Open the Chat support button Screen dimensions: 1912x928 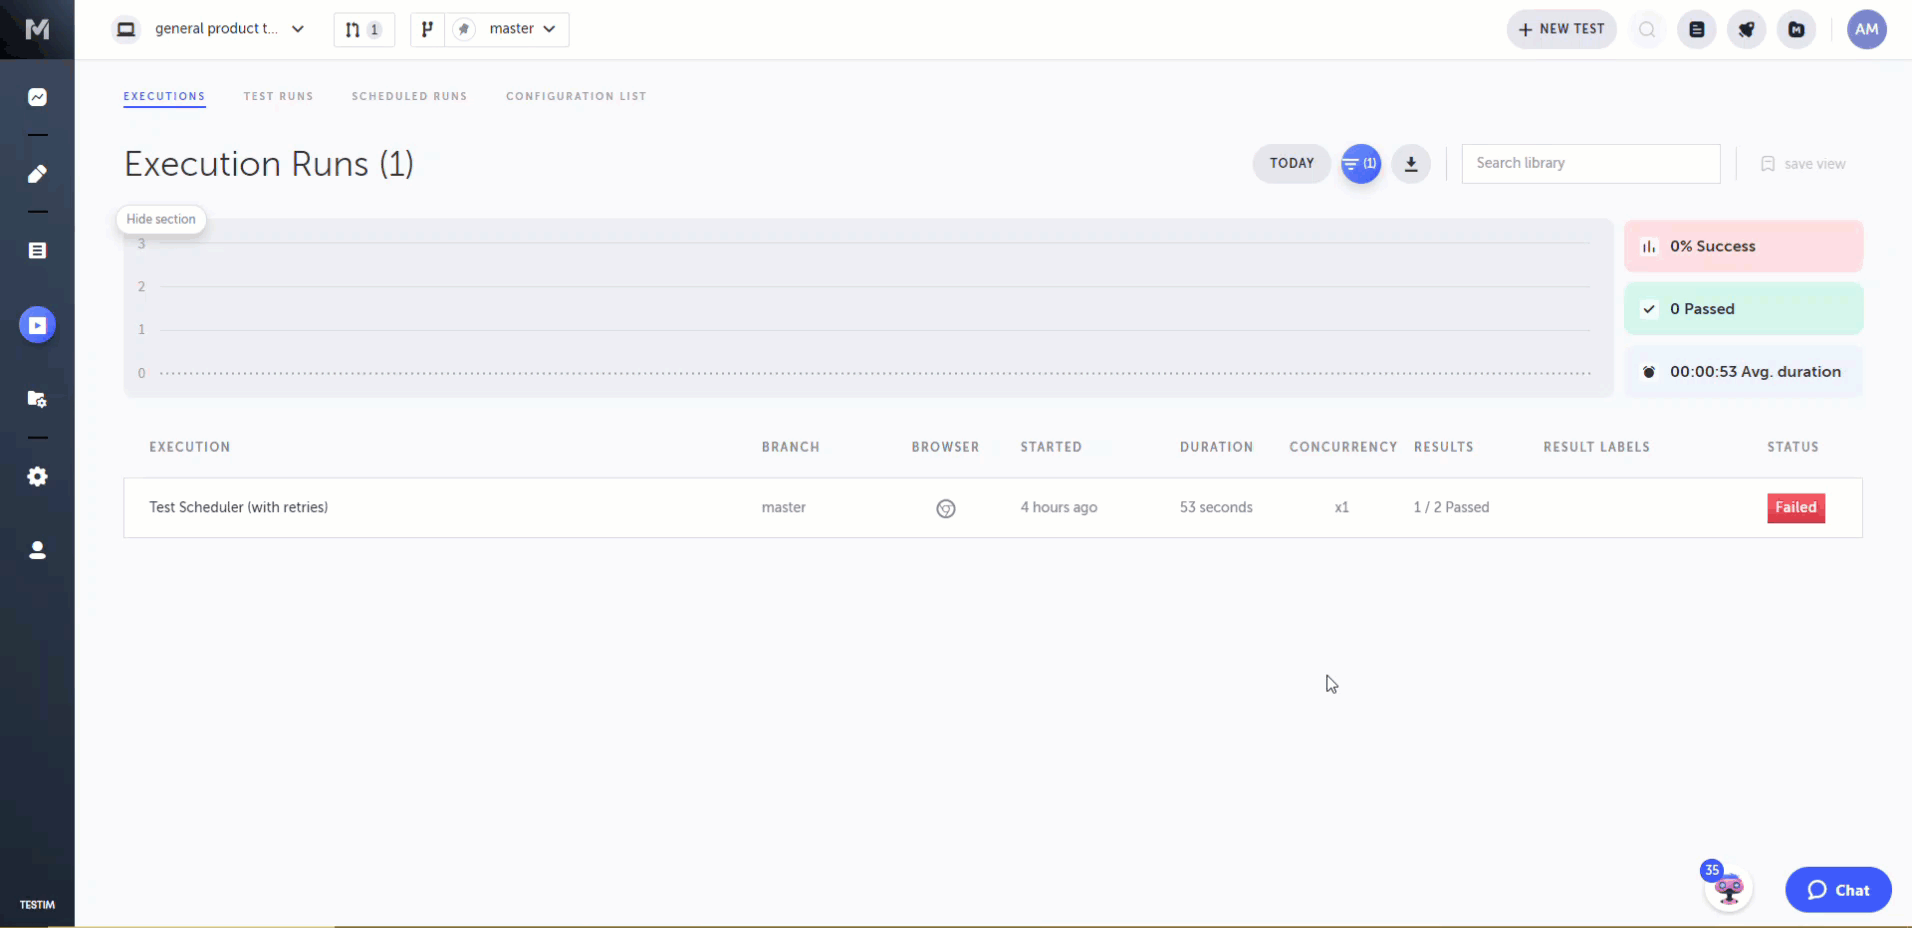tap(1838, 889)
